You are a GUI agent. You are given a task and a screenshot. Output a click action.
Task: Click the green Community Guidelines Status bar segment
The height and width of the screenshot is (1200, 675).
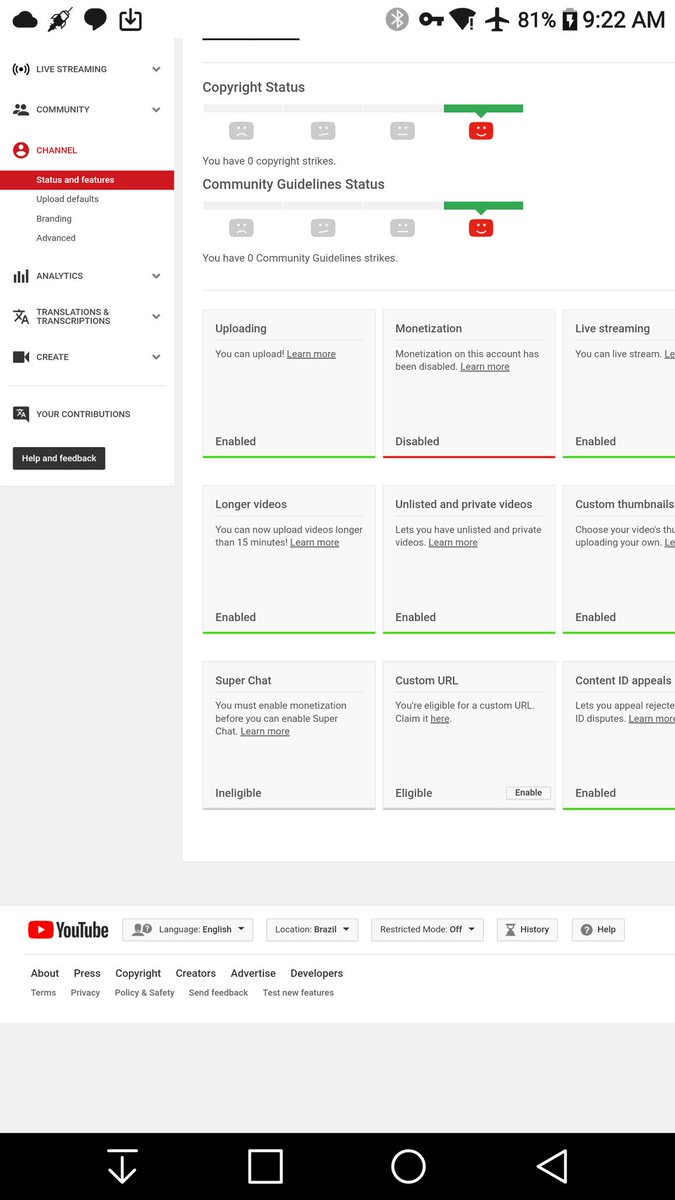(x=483, y=205)
